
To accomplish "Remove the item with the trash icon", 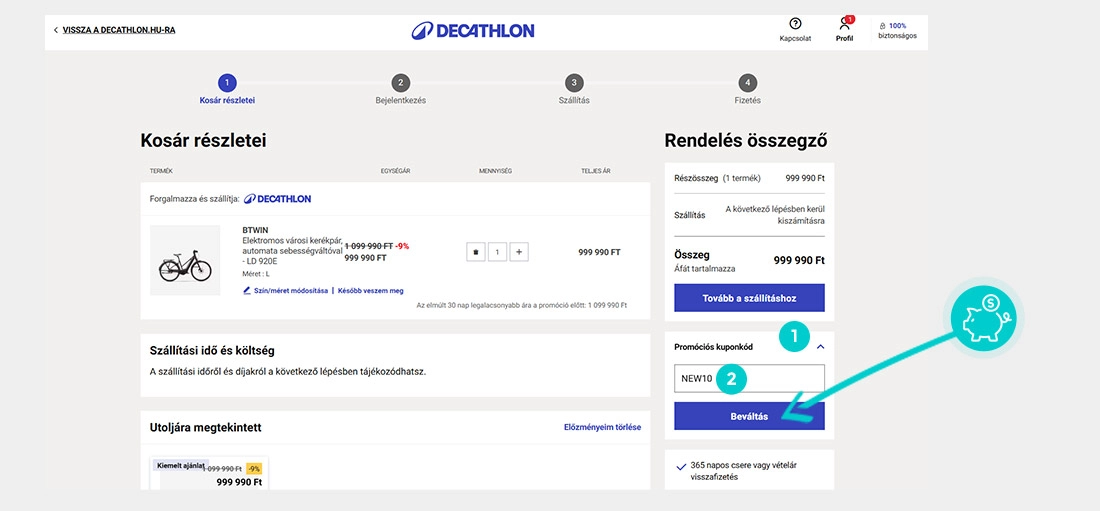I will point(476,252).
